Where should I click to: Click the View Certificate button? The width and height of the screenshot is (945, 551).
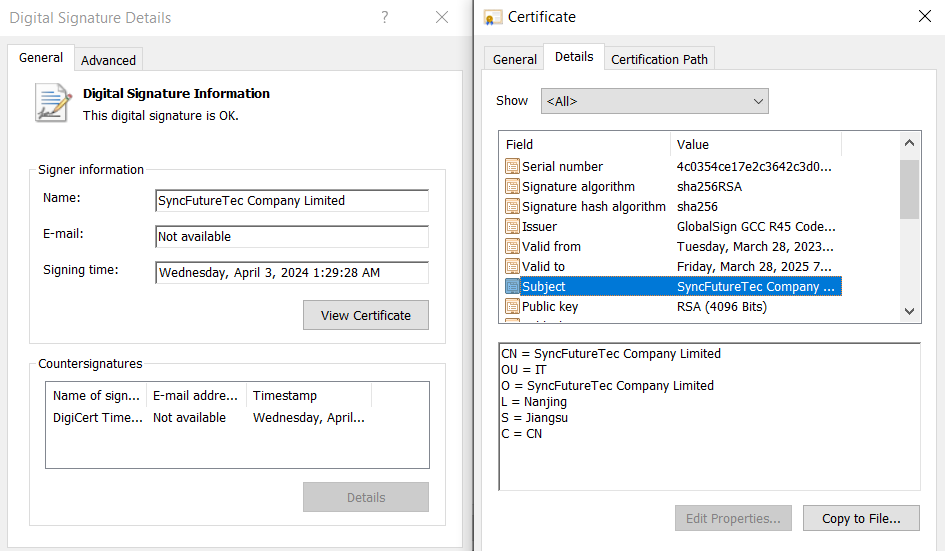pyautogui.click(x=366, y=315)
